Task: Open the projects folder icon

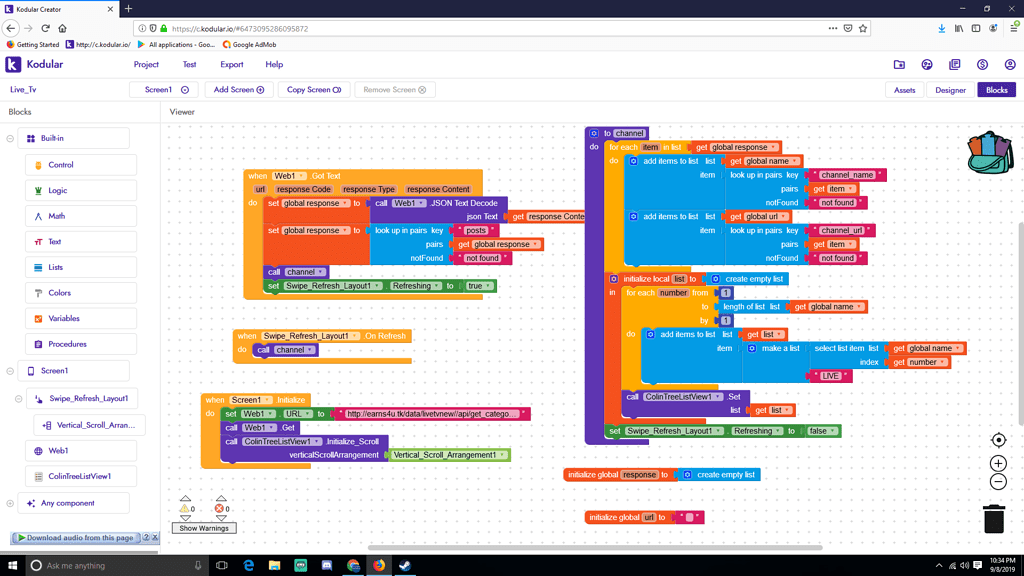Action: (x=899, y=65)
